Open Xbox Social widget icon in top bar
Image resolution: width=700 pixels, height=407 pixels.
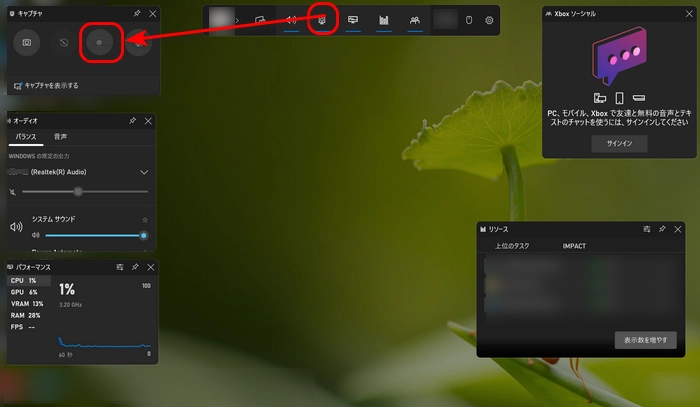414,20
